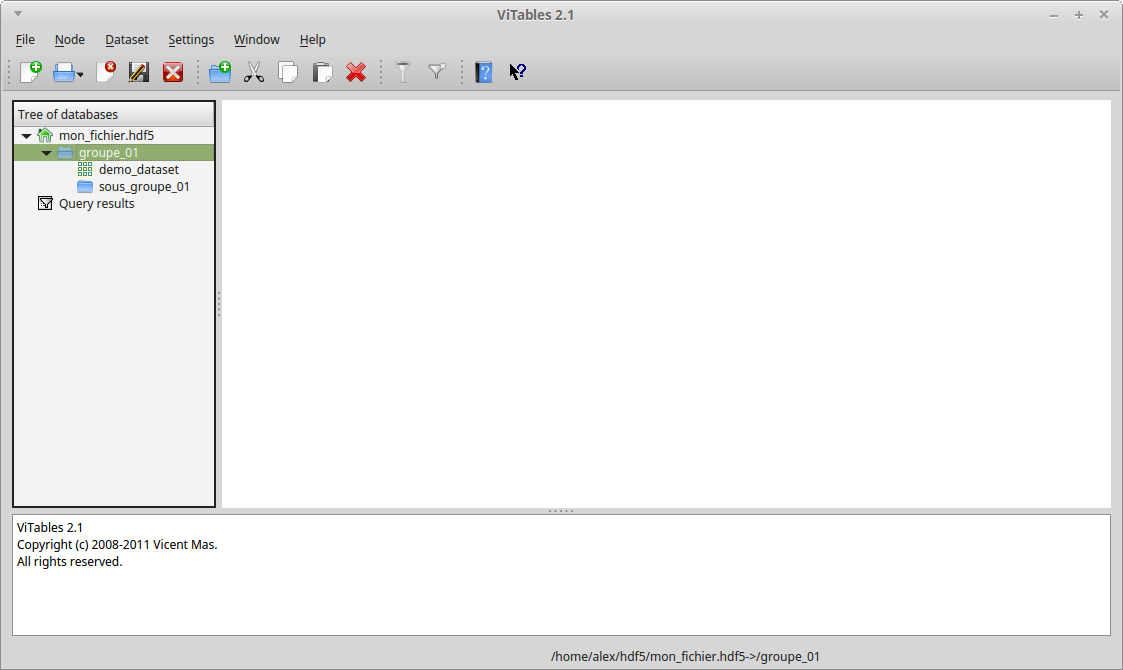
Task: Delete selected node with red X icon
Action: coord(356,72)
